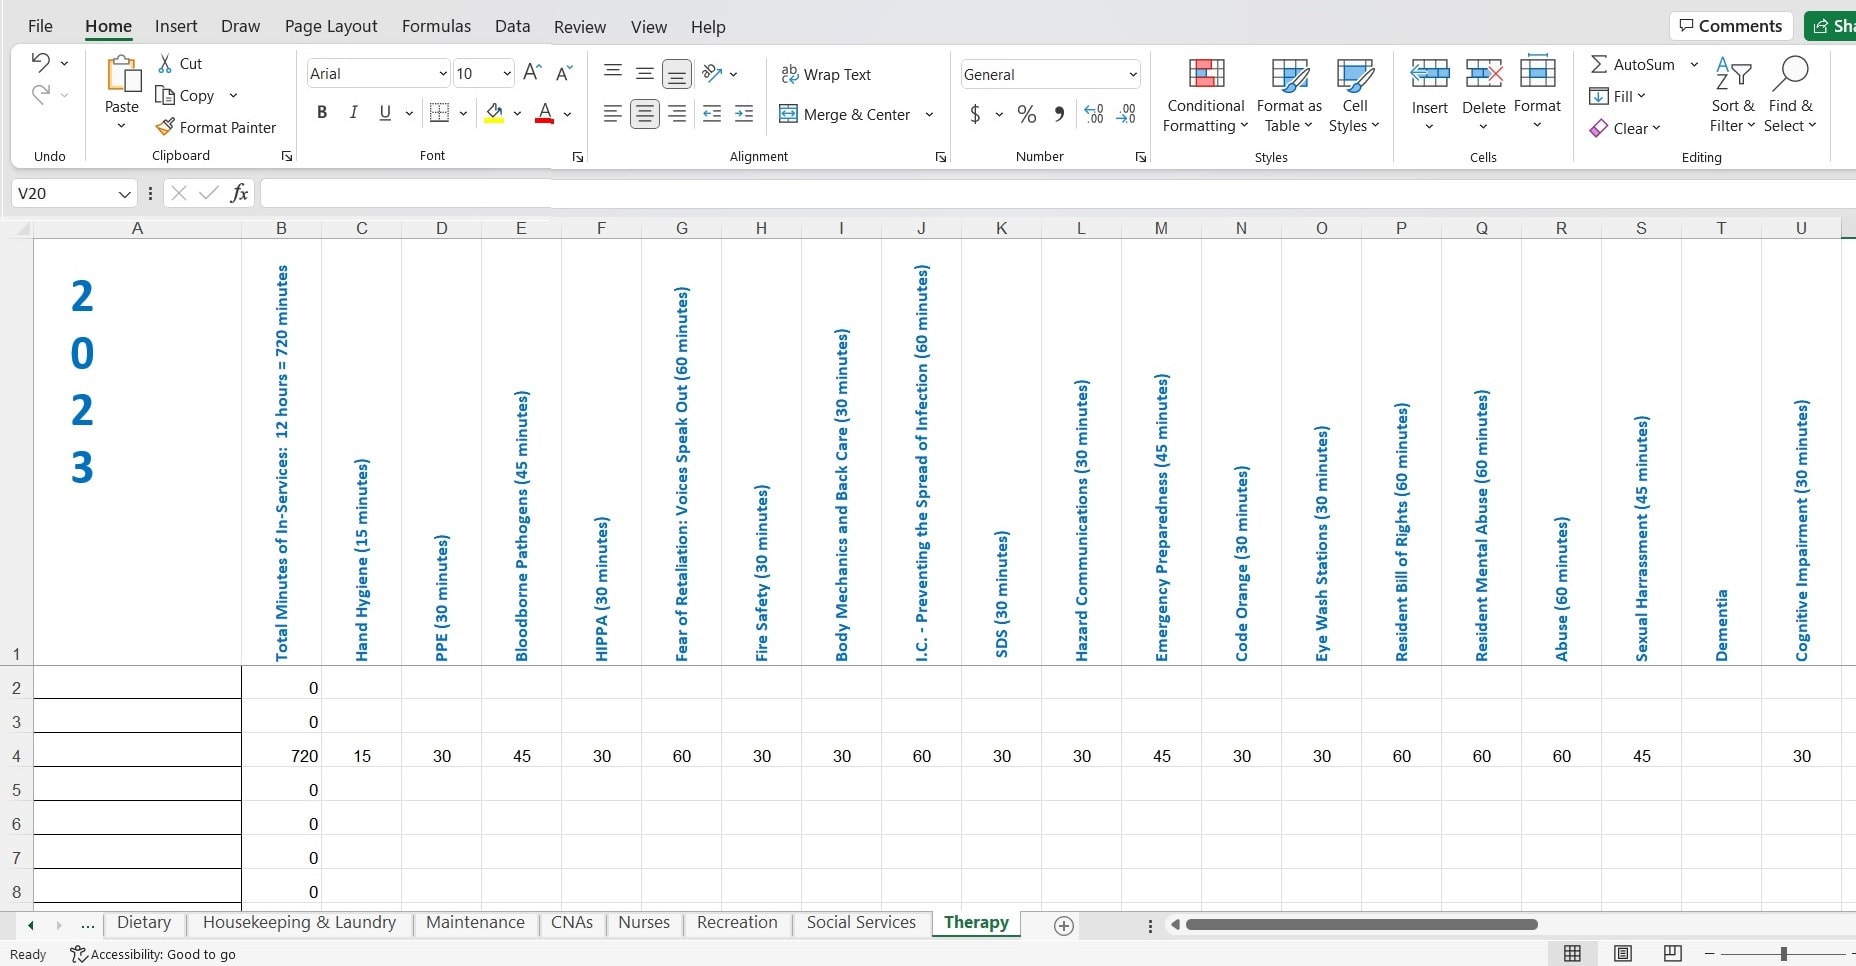1856x966 pixels.
Task: Open the Borders icon in Font group
Action: coord(439,113)
